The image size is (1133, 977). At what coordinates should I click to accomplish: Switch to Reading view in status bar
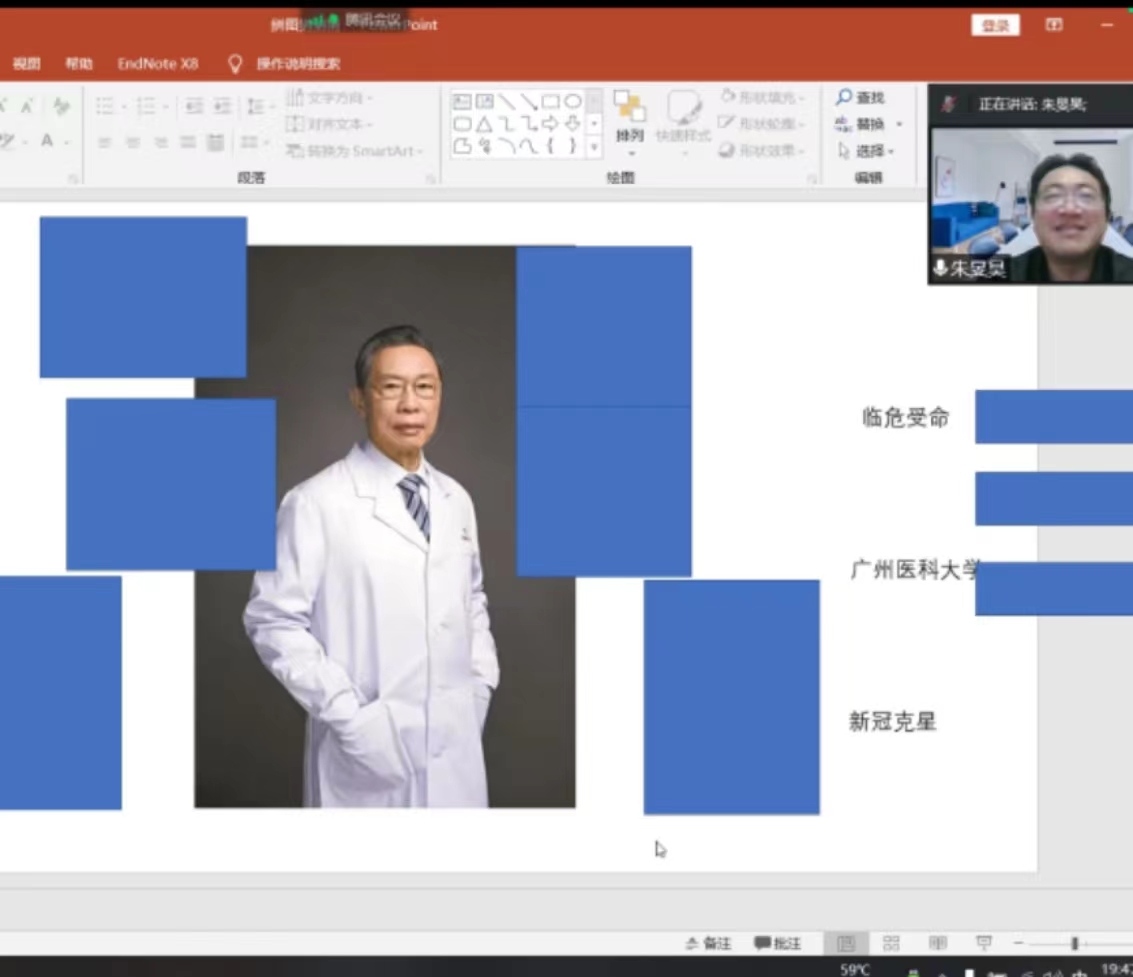click(937, 943)
